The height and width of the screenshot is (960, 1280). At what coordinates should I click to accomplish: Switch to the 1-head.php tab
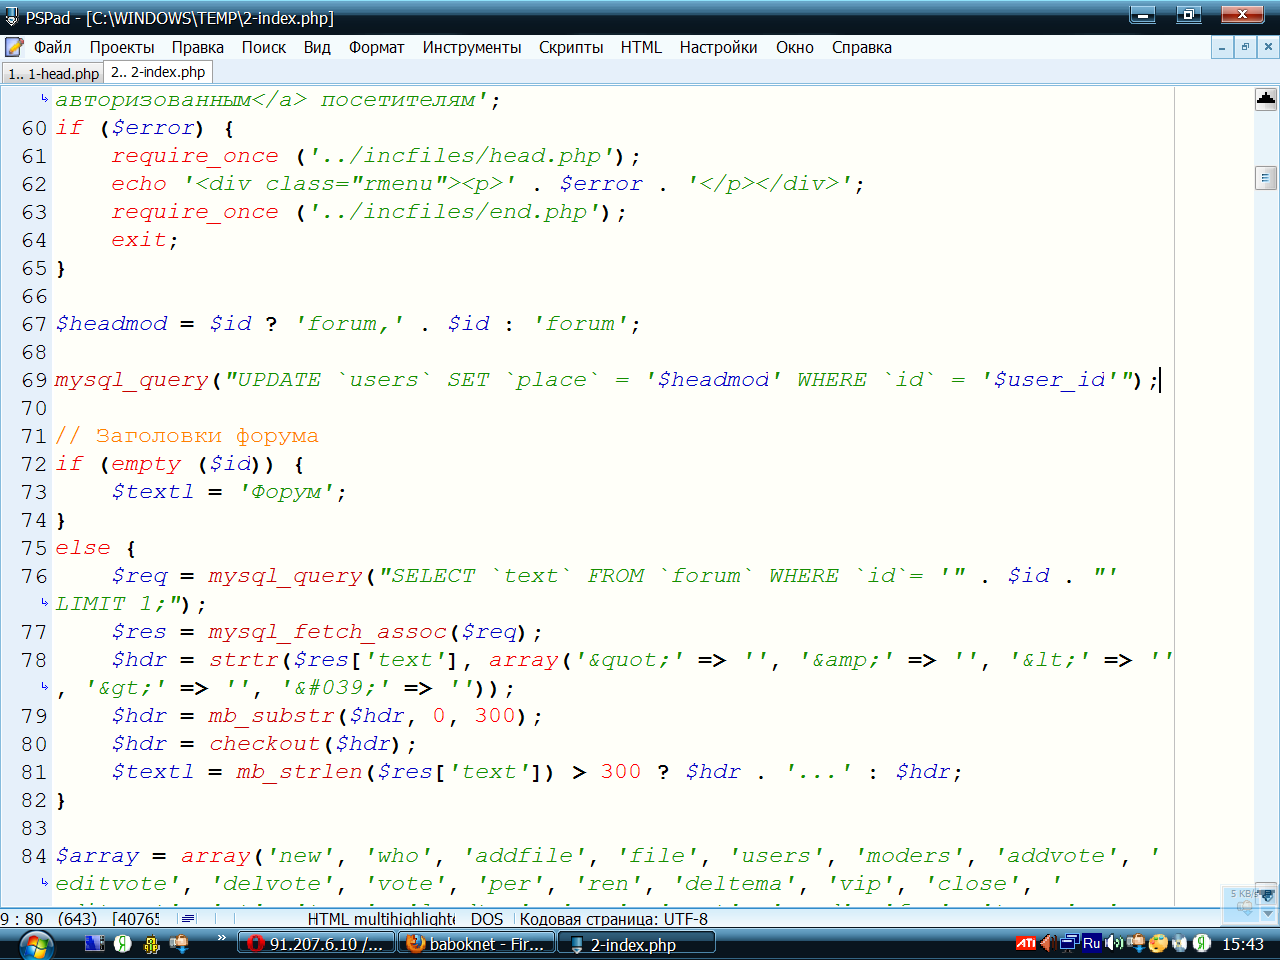(53, 73)
